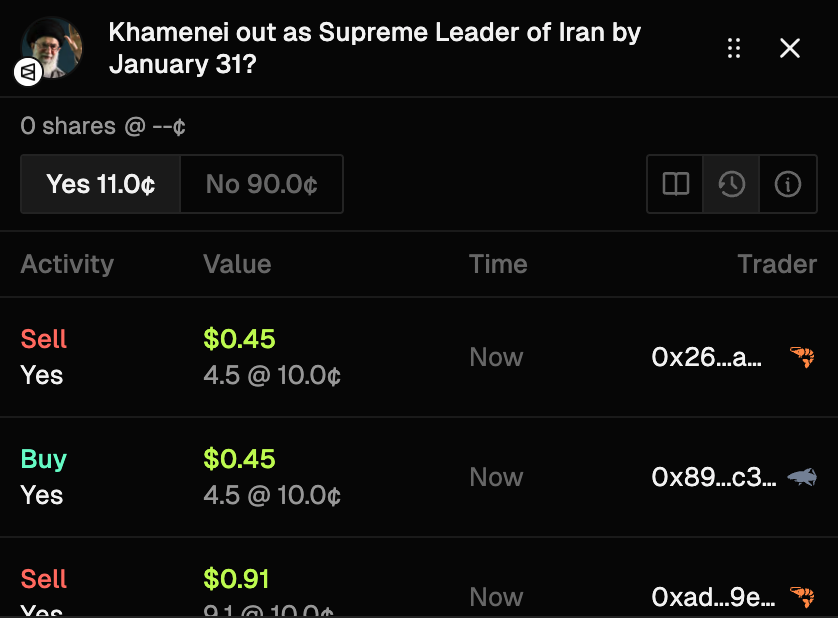Click the Polymarket badge on the avatar
Screen dimensions: 838x618
click(x=28, y=72)
